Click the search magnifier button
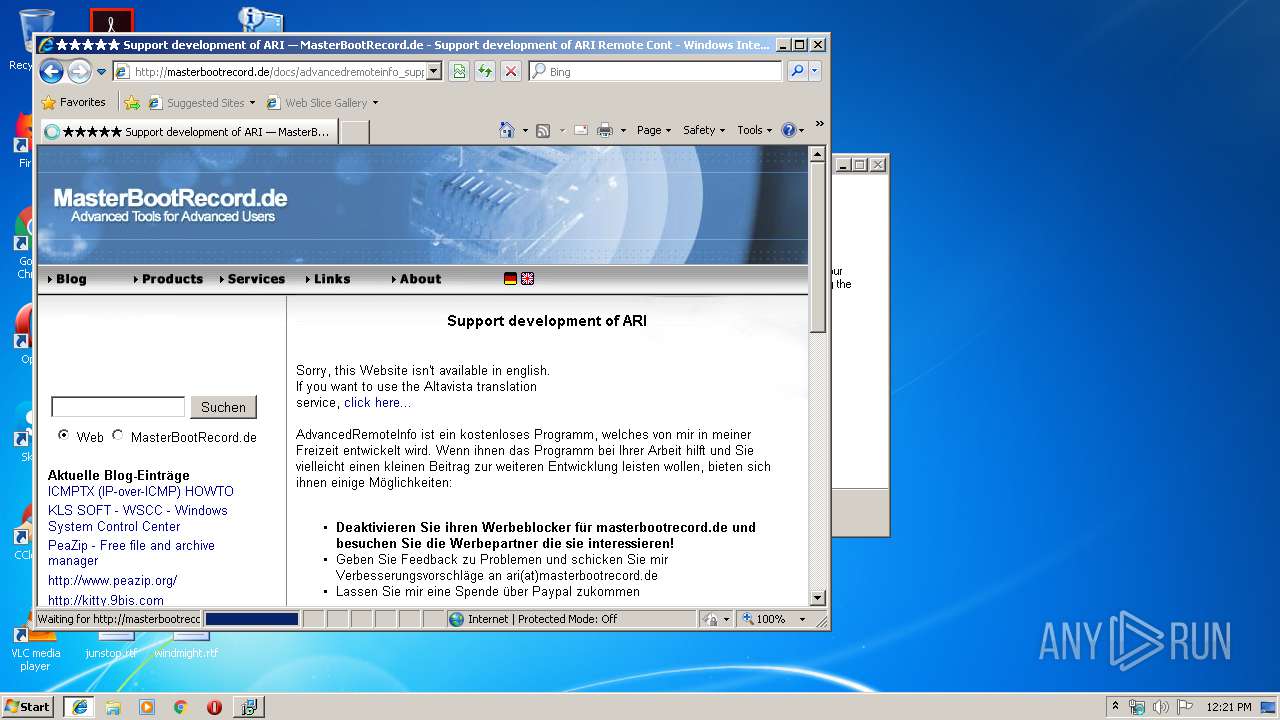The height and width of the screenshot is (720, 1280). click(x=797, y=71)
